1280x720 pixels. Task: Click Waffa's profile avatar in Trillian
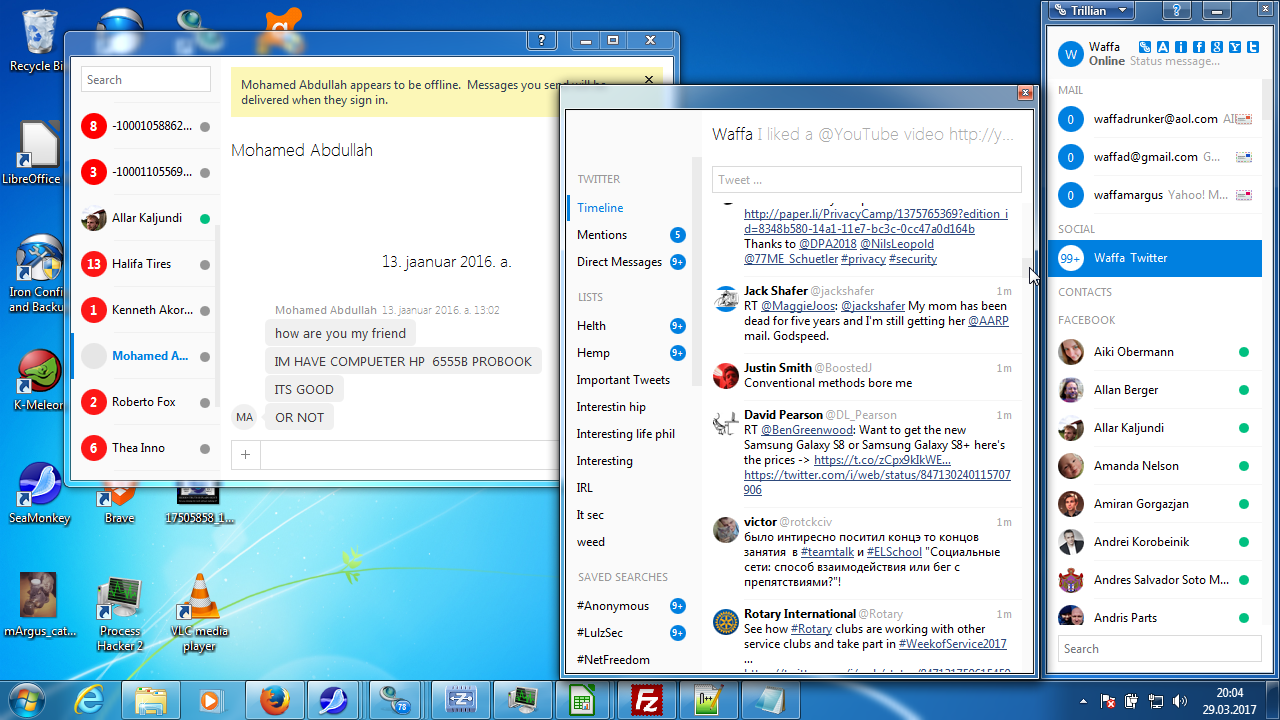1071,54
